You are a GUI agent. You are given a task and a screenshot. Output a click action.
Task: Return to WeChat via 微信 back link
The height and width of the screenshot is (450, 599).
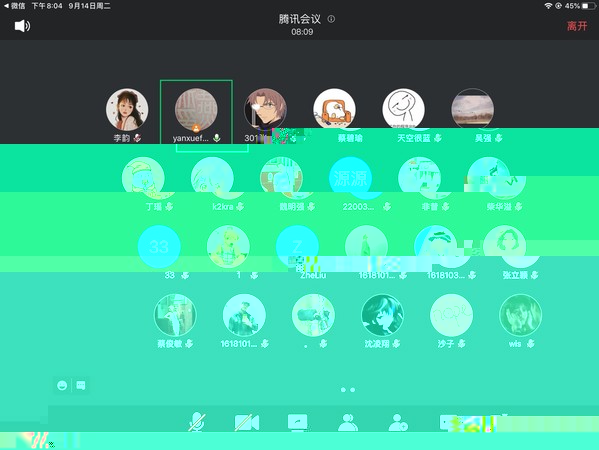pos(15,6)
